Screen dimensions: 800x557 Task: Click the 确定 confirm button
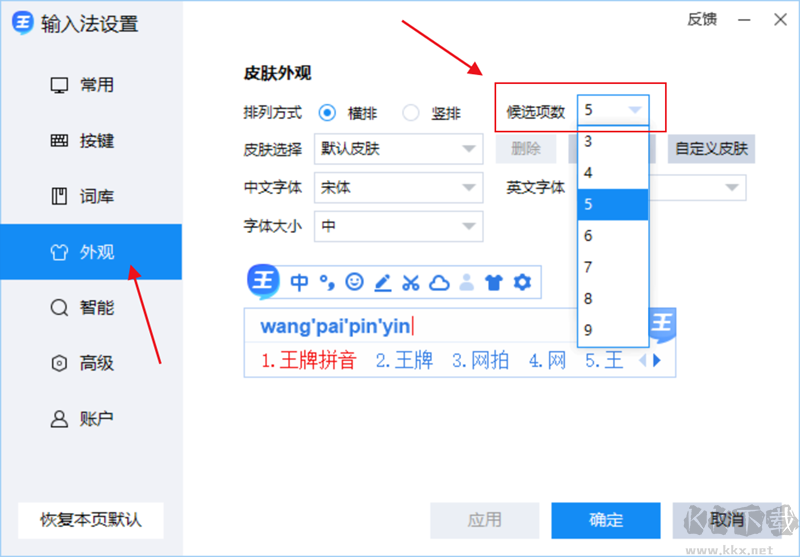point(606,520)
